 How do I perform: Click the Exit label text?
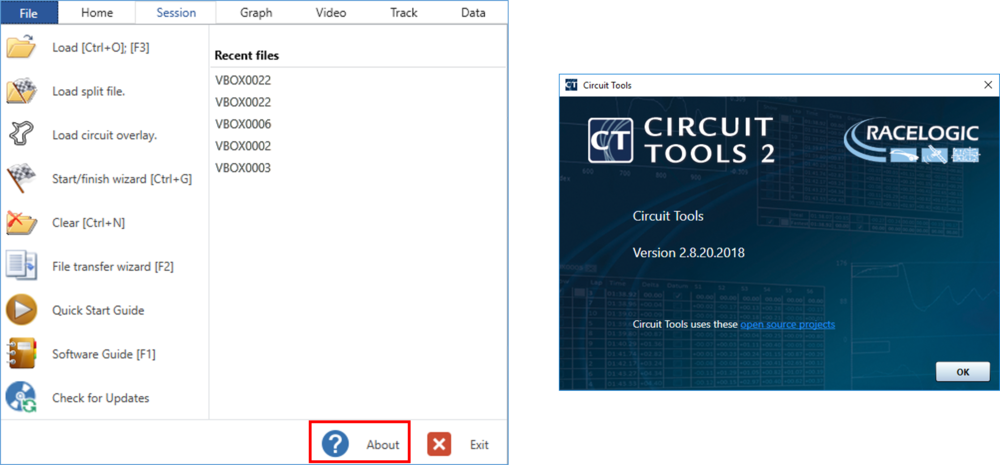[479, 445]
